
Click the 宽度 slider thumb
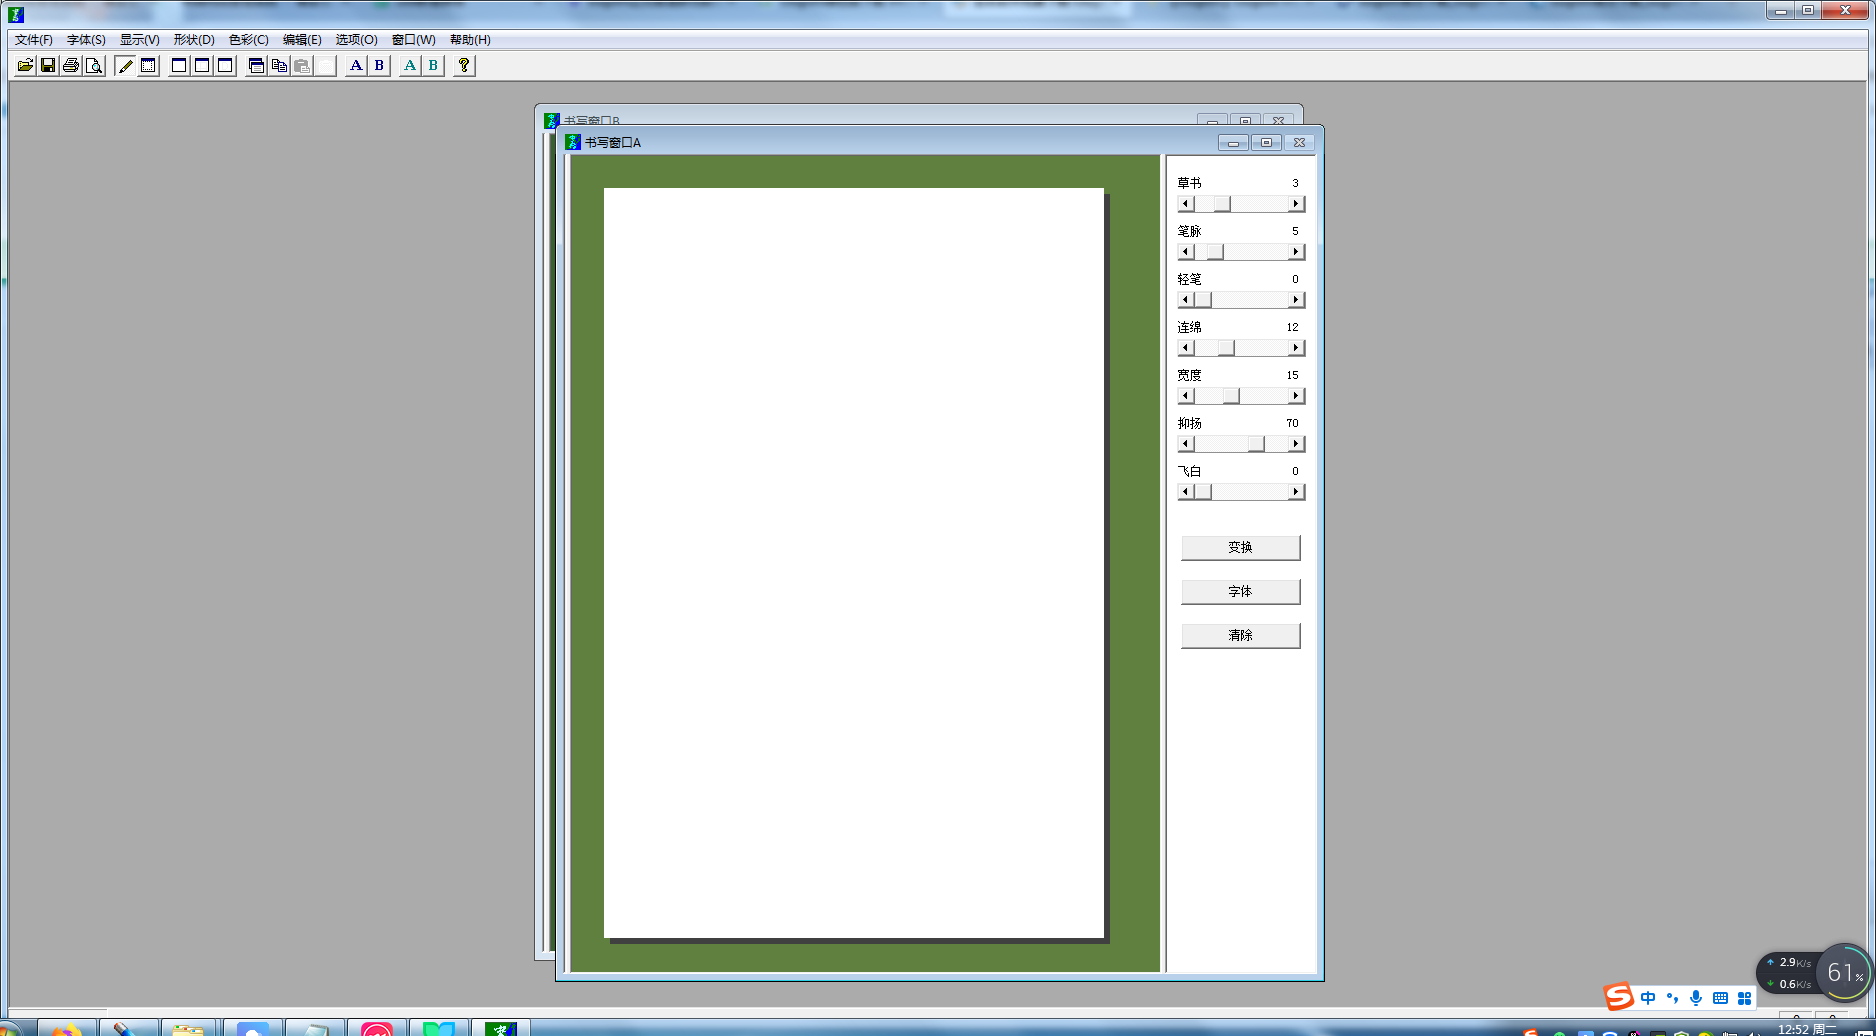tap(1231, 396)
